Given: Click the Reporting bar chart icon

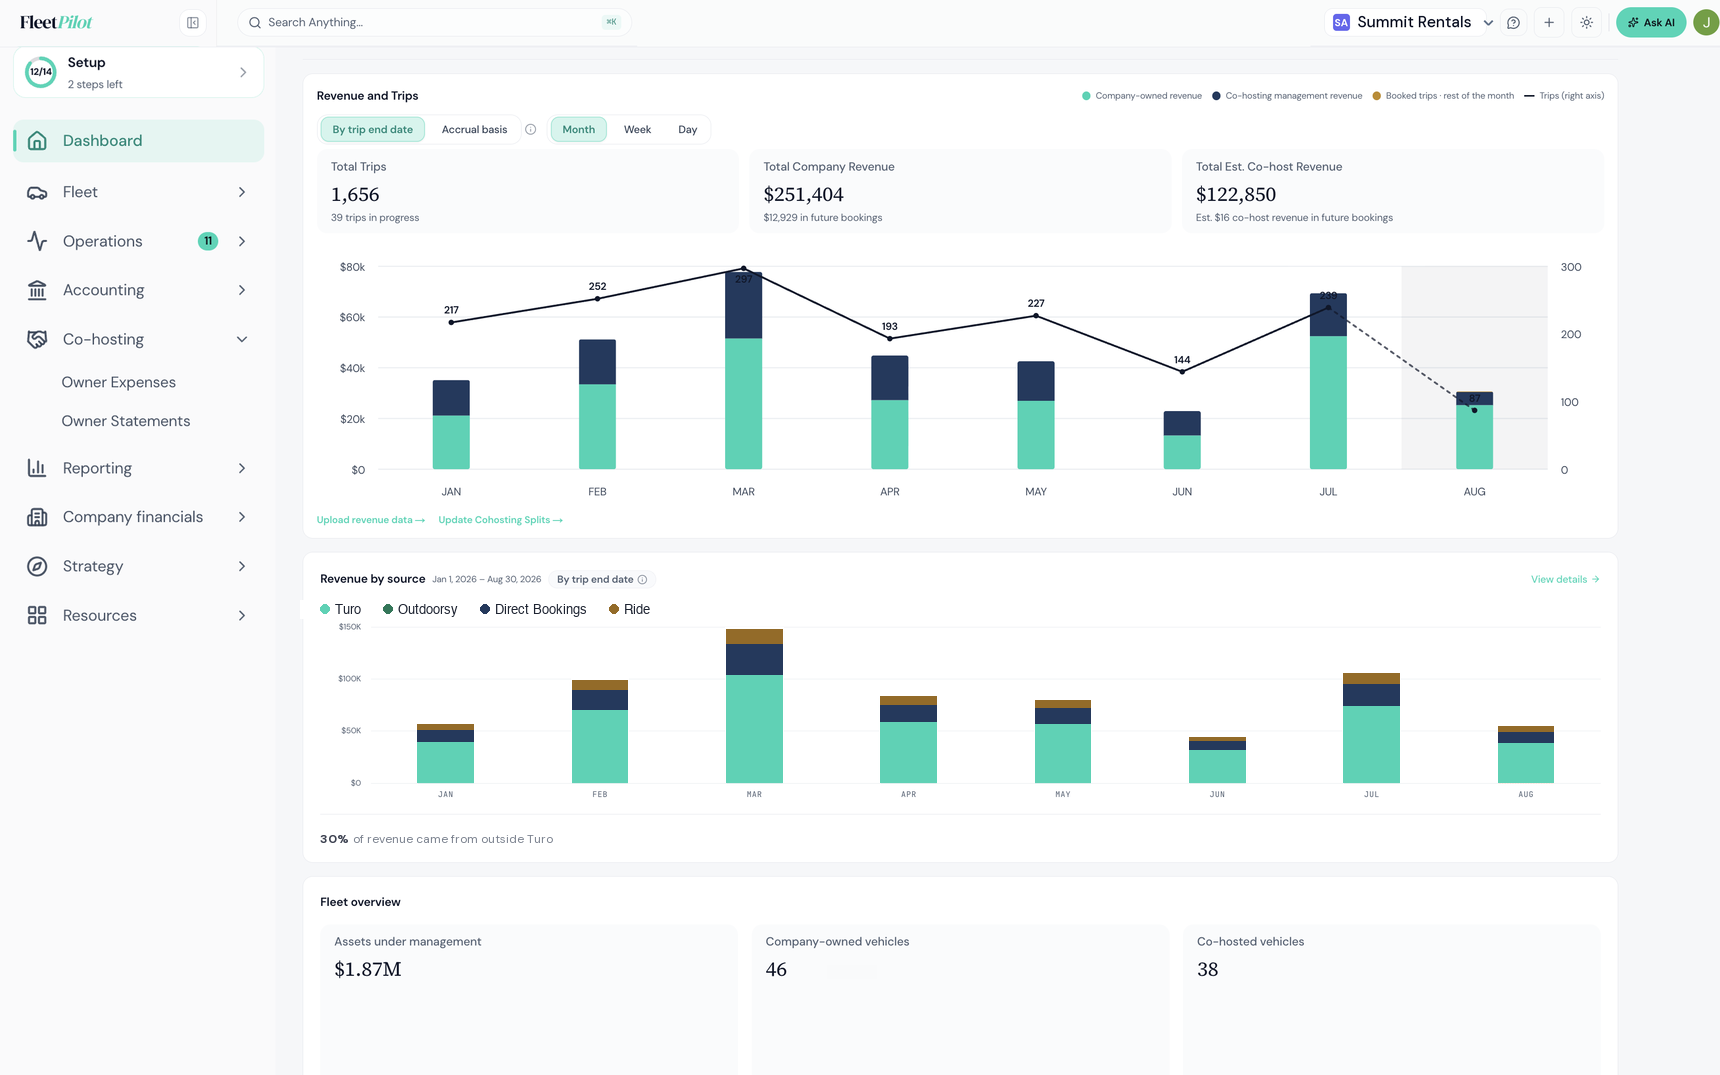Looking at the screenshot, I should coord(37,468).
